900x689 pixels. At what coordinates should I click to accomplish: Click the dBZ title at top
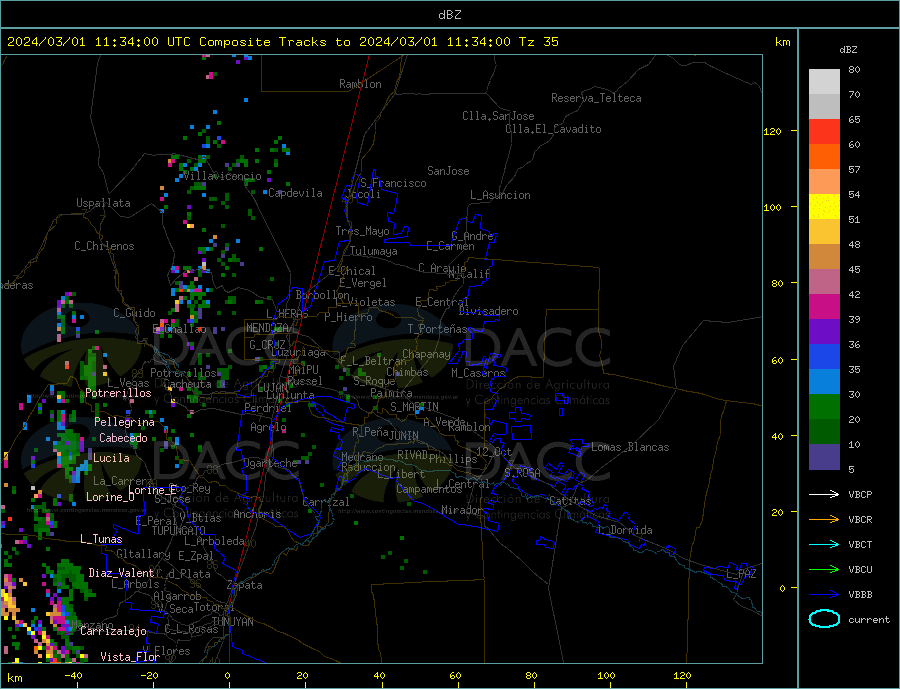coord(449,15)
